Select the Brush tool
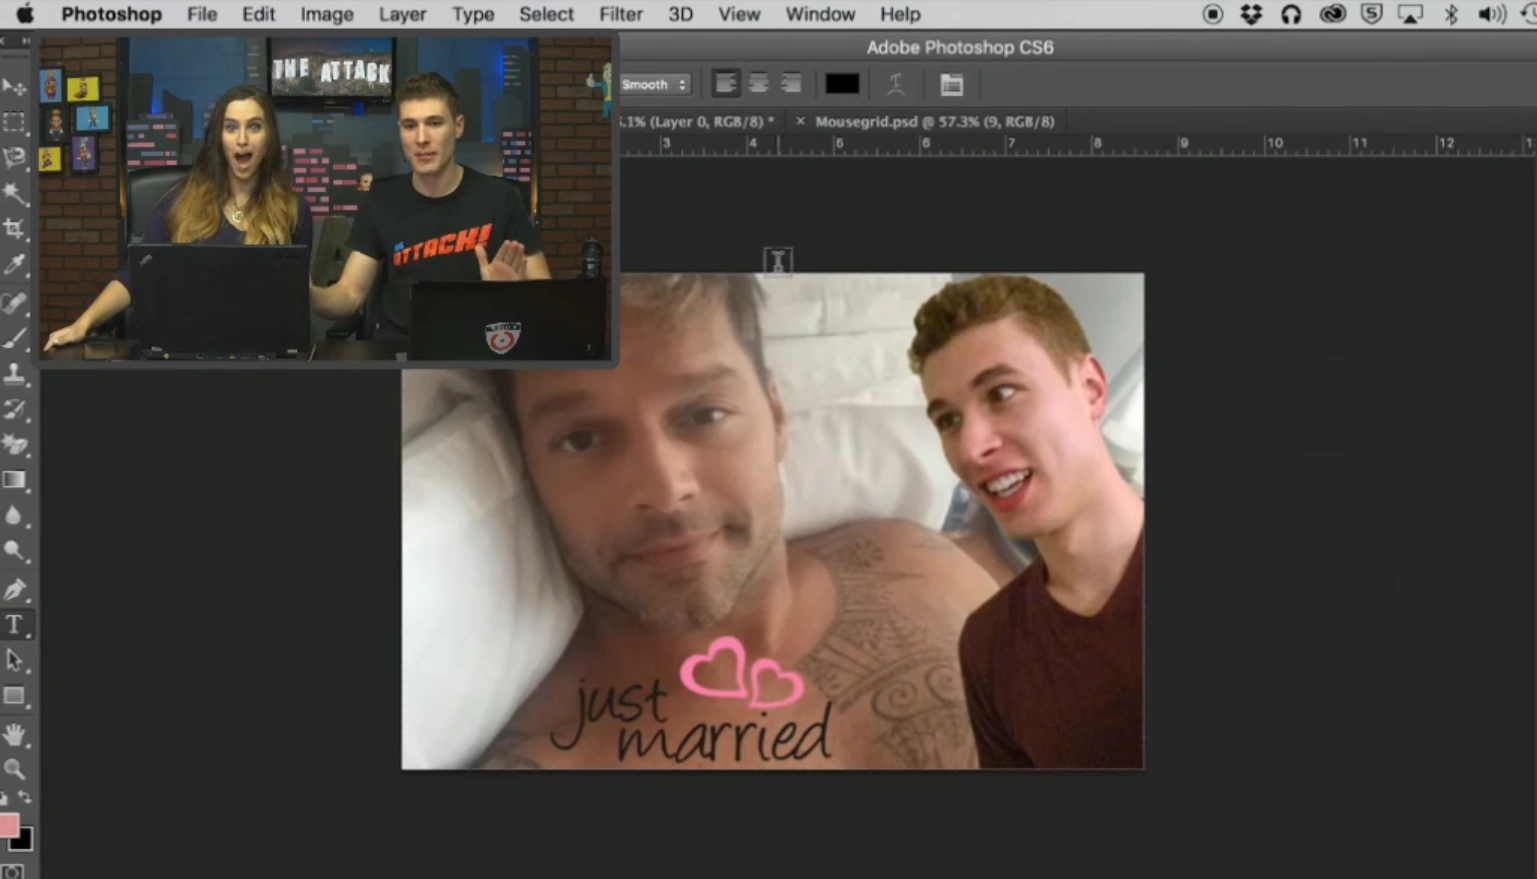The image size is (1537, 879). (x=14, y=338)
